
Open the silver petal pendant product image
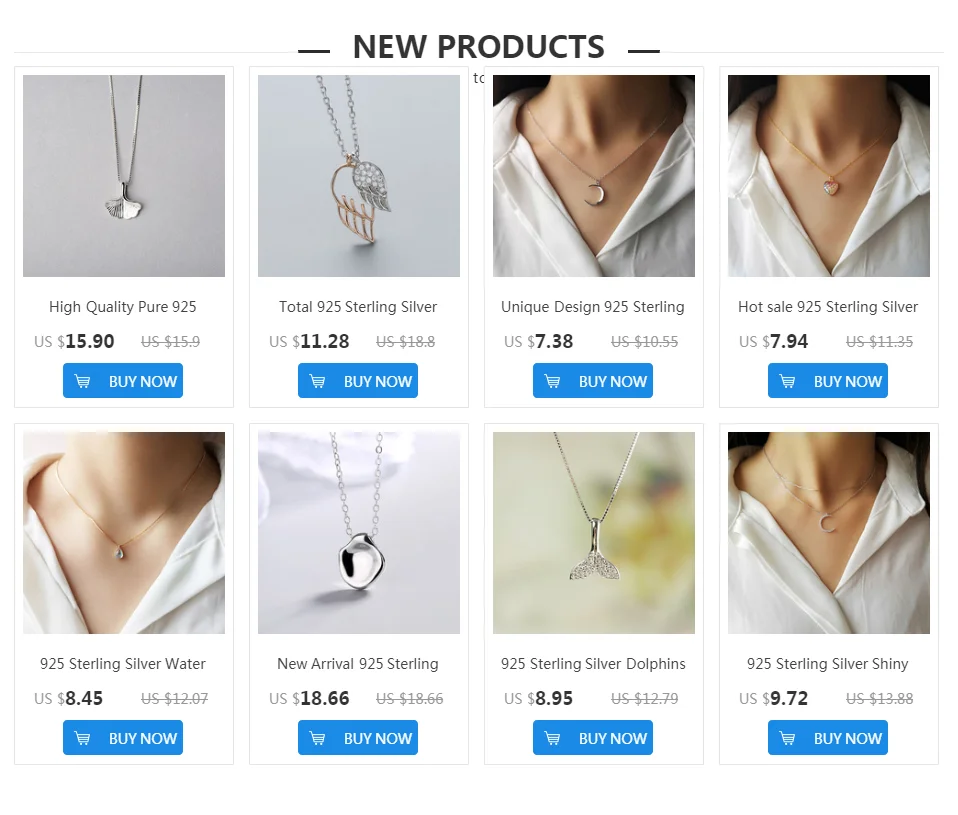359,533
